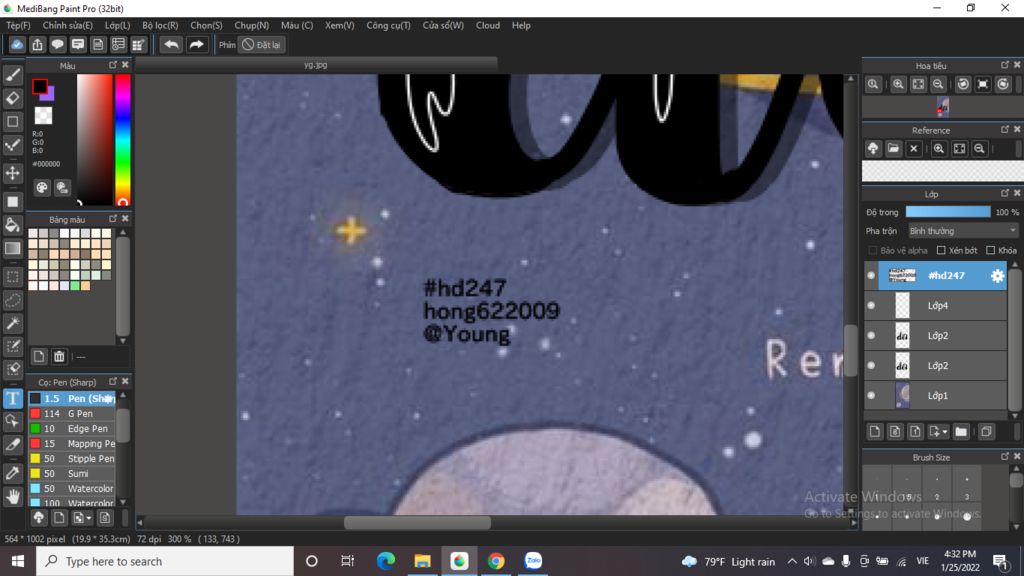Open Microsoft Edge from taskbar
The image size is (1024, 576).
coord(385,561)
